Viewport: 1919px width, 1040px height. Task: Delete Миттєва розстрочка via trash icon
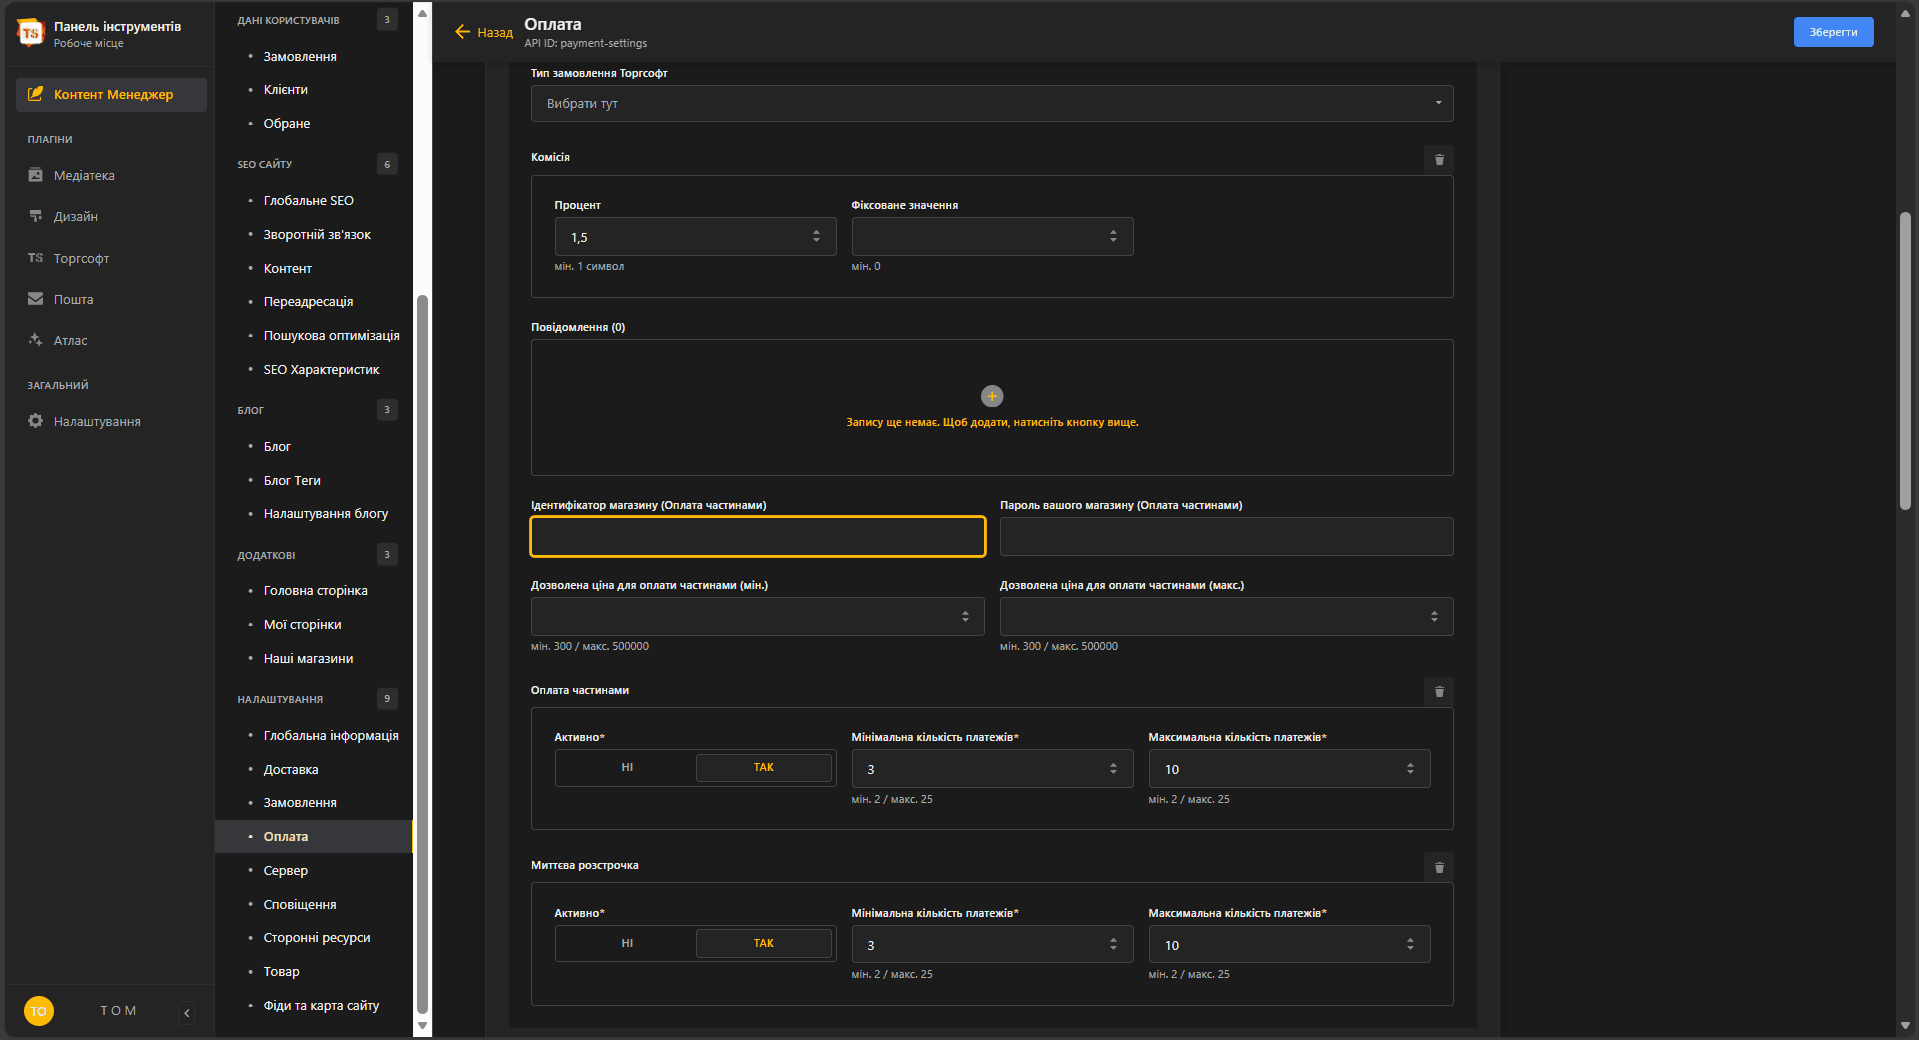click(1439, 867)
